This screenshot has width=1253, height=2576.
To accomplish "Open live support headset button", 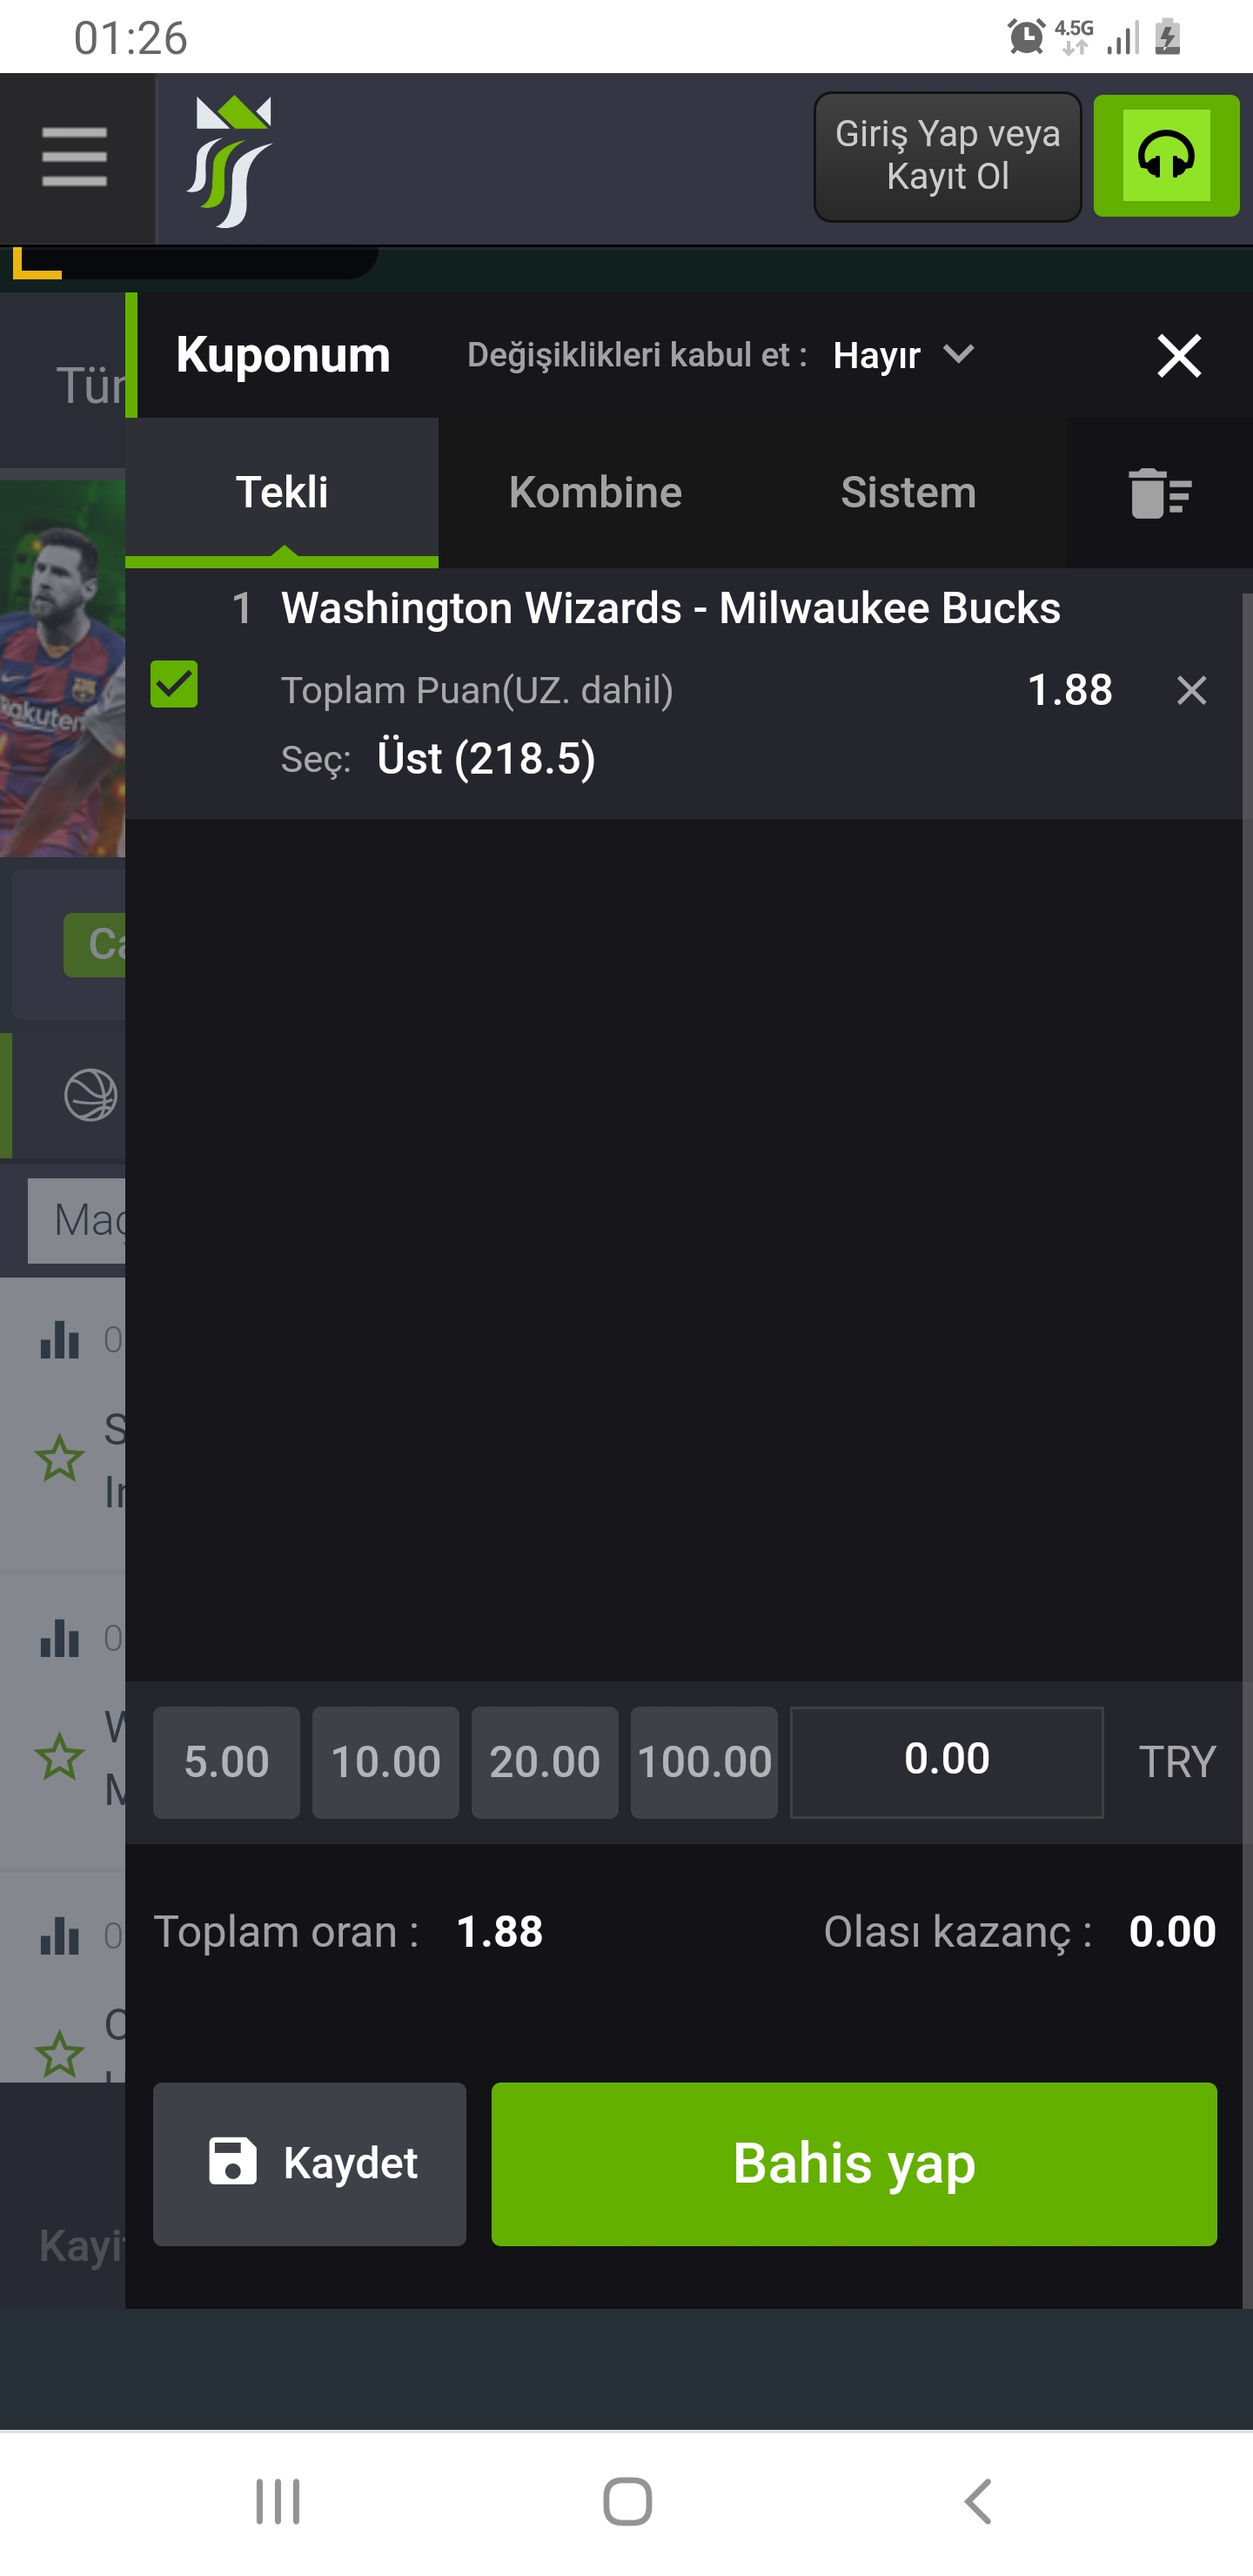I will pyautogui.click(x=1166, y=156).
